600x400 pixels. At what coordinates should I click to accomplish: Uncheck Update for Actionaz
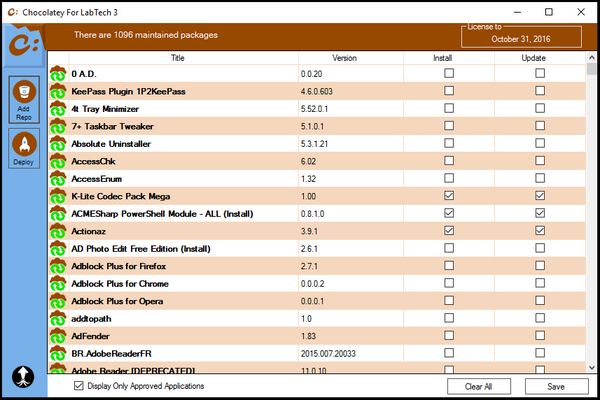[540, 230]
